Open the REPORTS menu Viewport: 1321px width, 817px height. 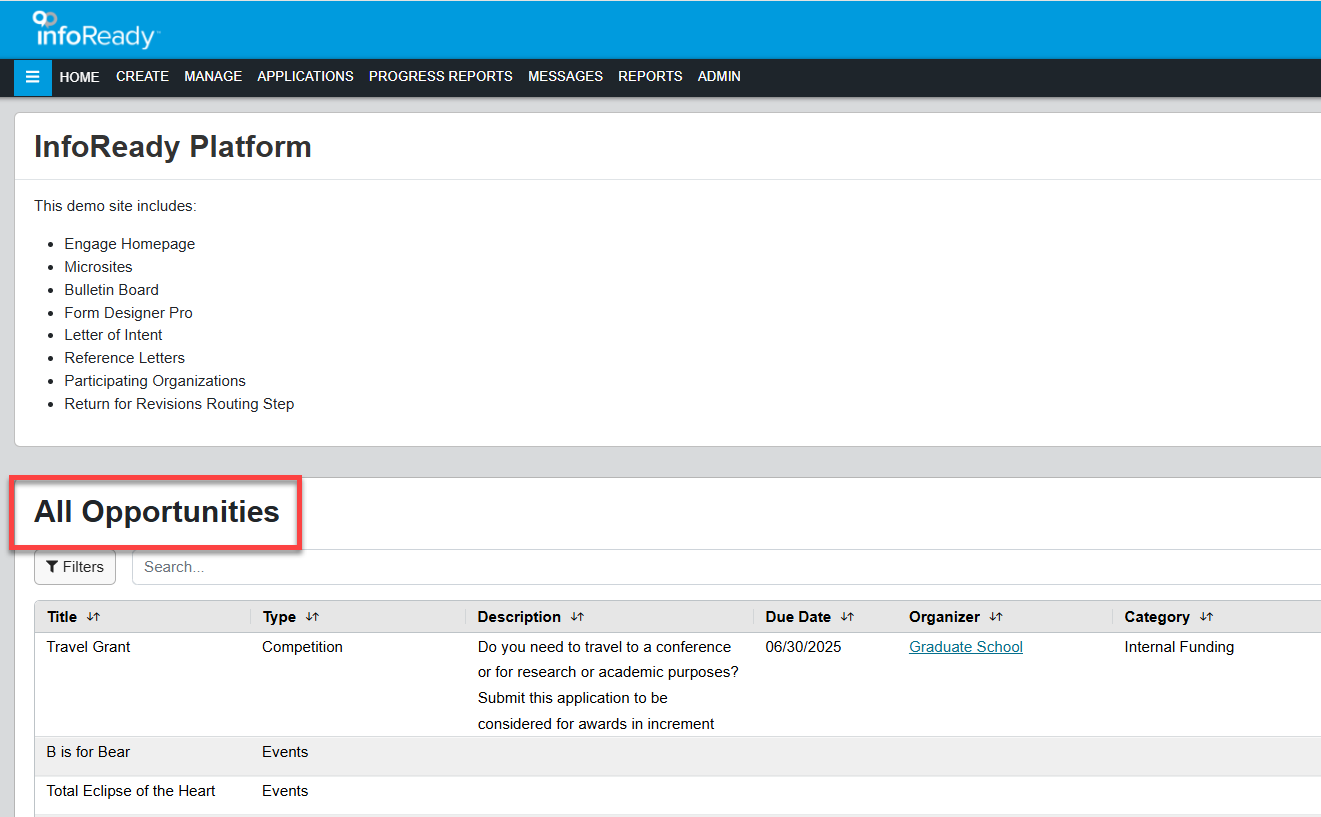coord(650,77)
